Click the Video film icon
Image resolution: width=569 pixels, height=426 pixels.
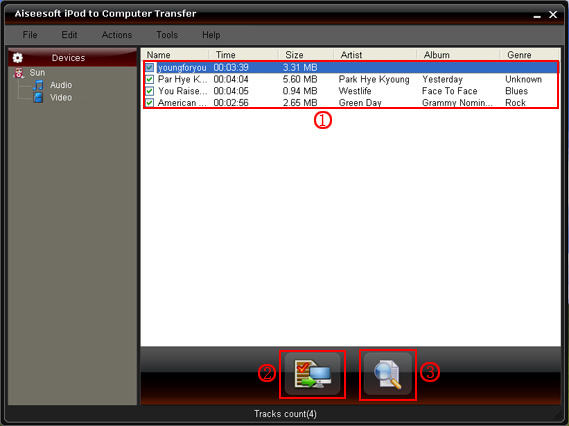(38, 98)
